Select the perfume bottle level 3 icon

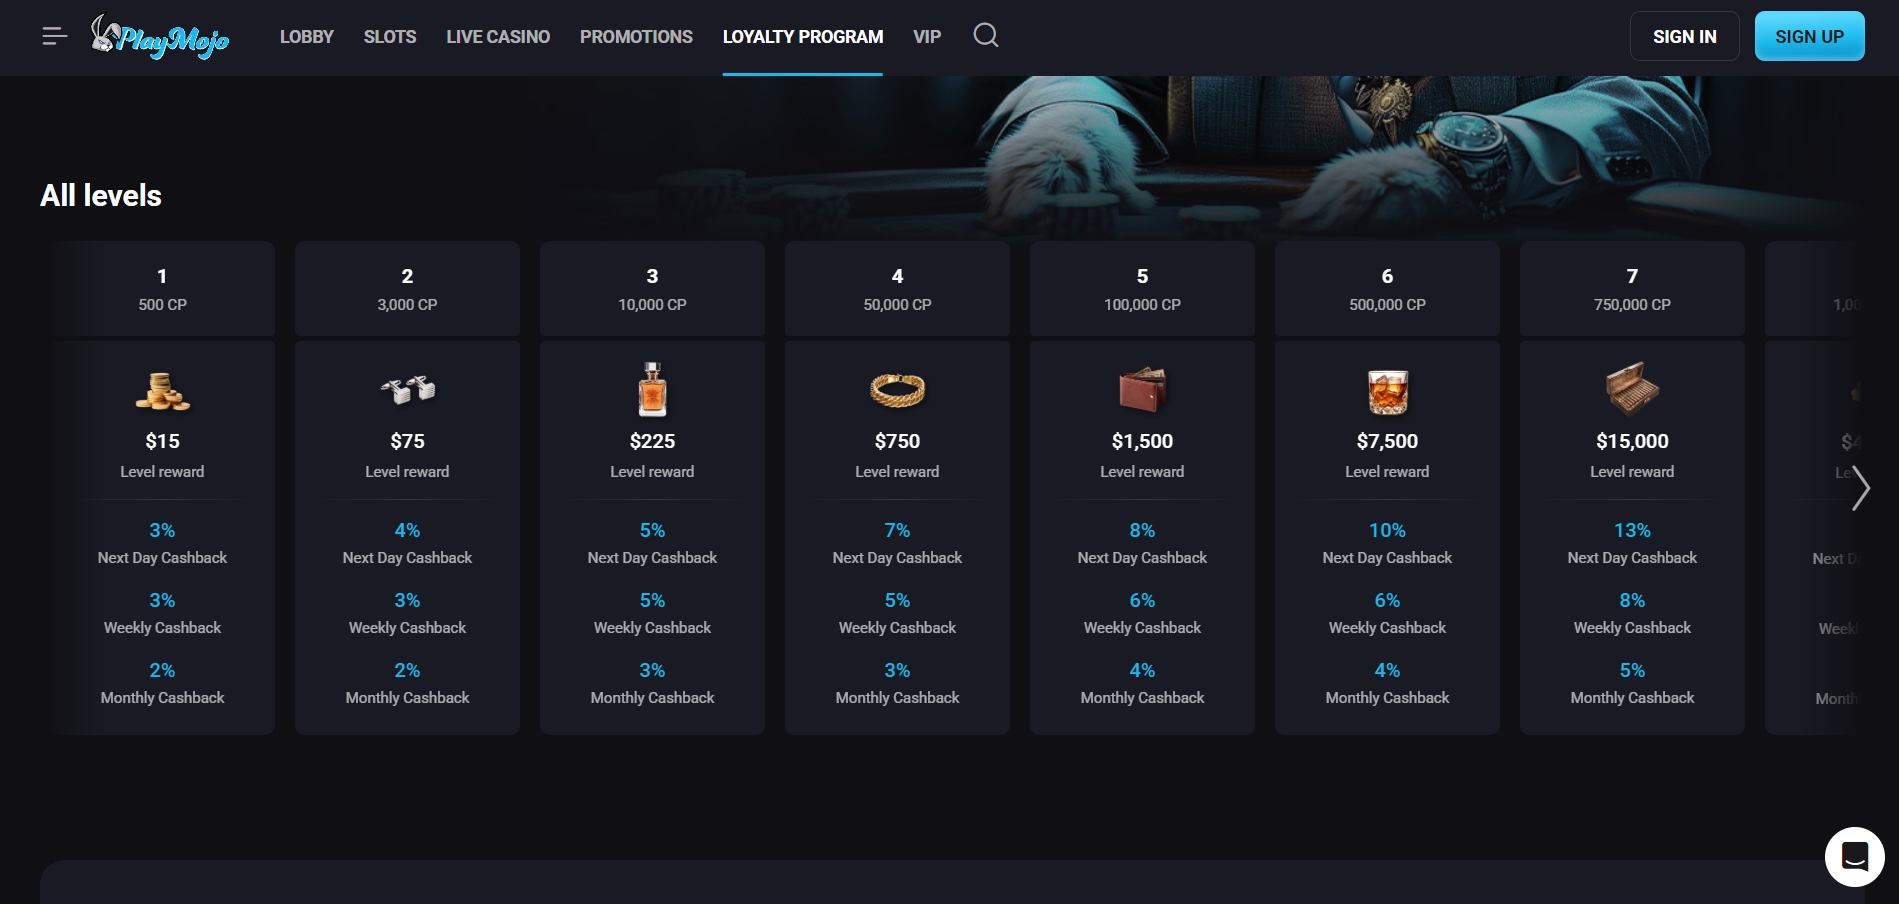coord(652,389)
